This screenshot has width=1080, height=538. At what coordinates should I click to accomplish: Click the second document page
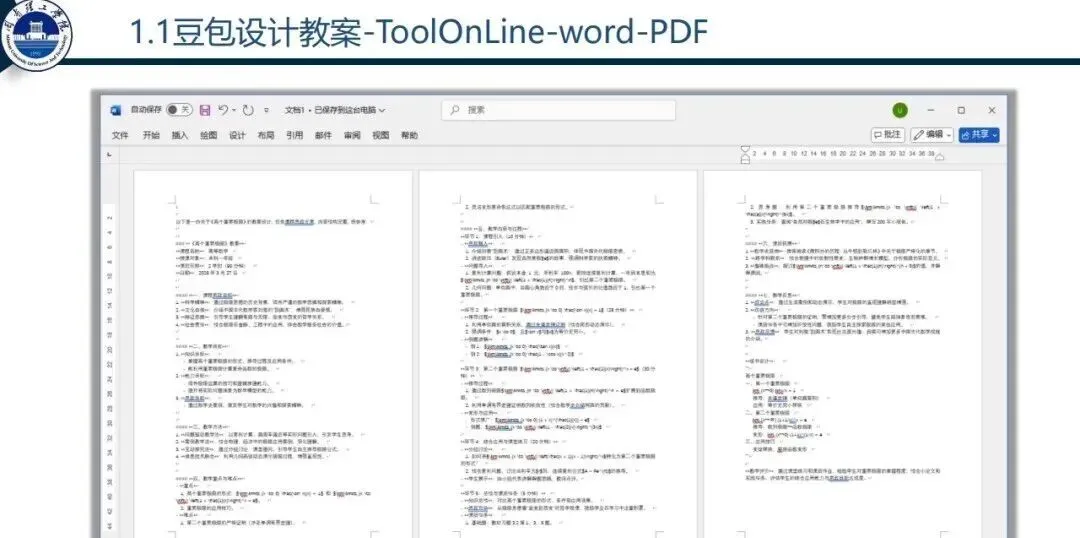(558, 354)
